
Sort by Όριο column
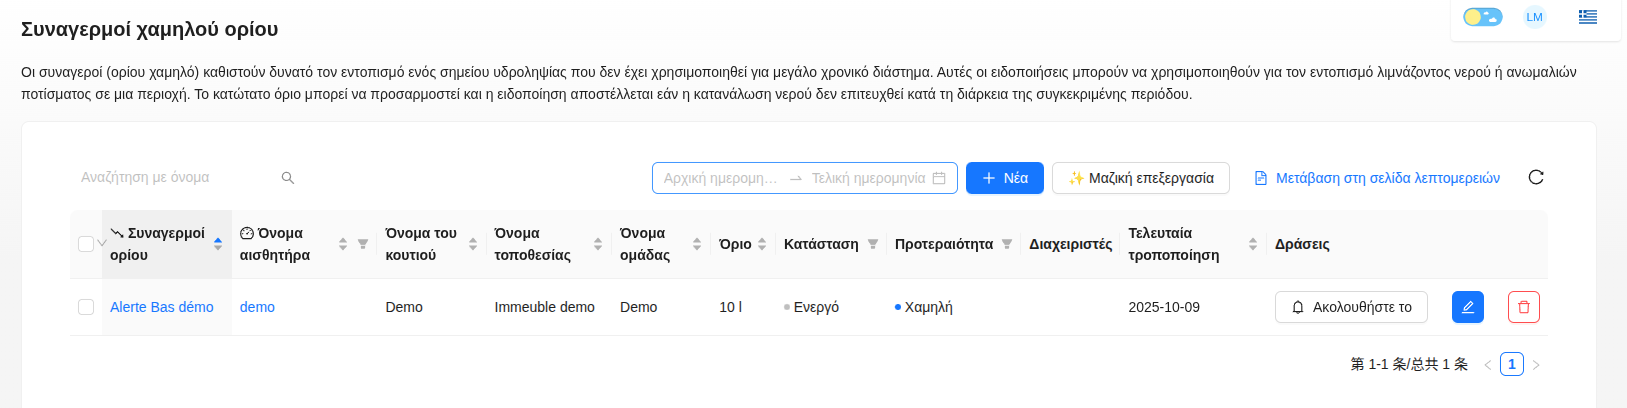pos(762,244)
